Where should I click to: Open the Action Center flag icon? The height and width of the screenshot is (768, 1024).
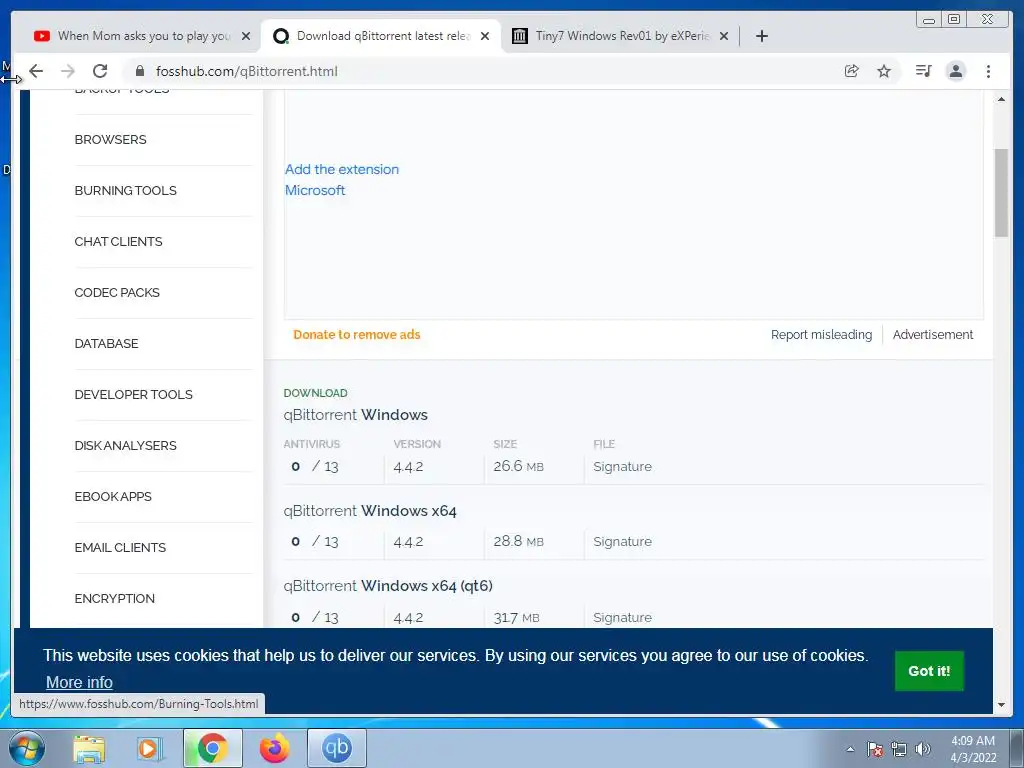click(875, 749)
